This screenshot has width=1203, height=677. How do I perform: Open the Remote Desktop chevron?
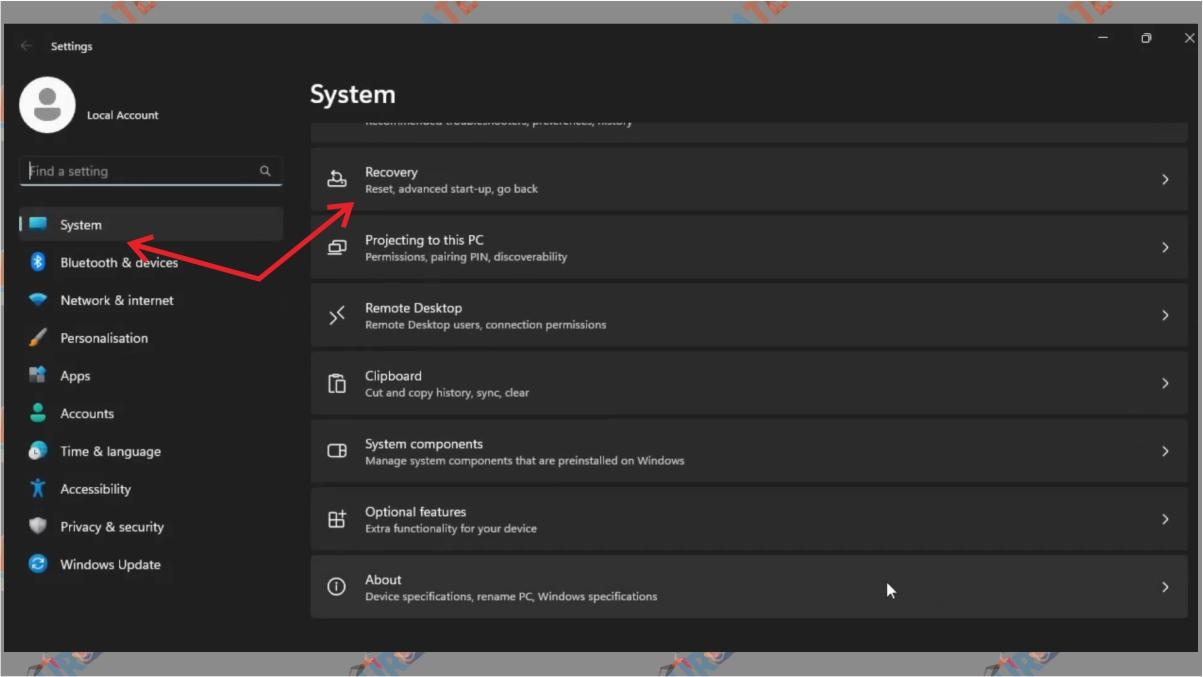[1165, 316]
